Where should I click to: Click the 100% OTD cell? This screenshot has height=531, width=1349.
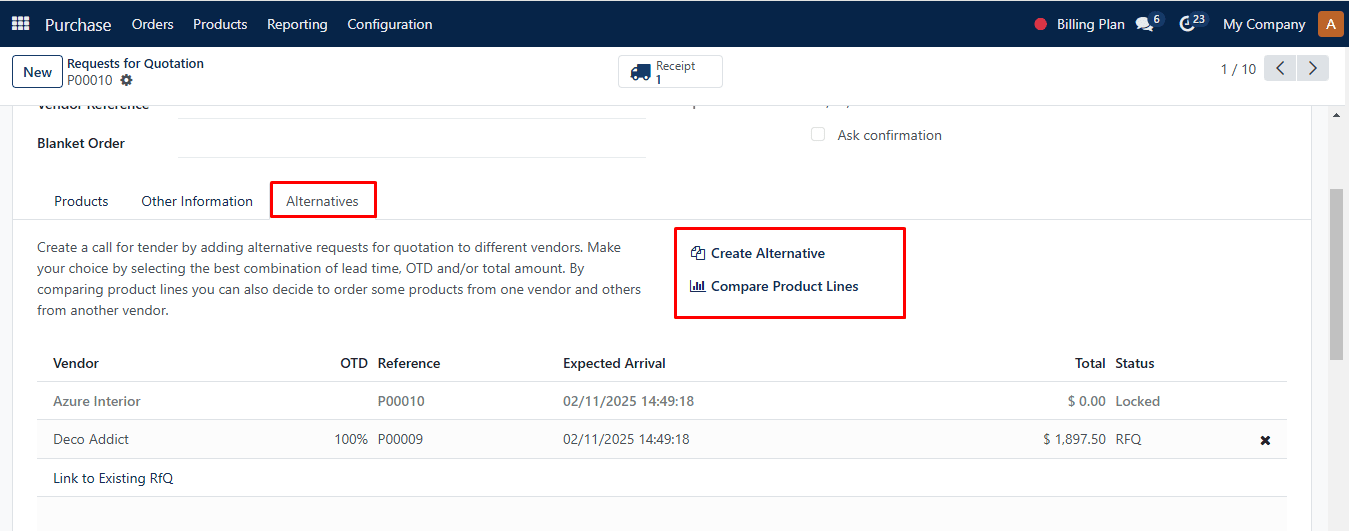[x=351, y=439]
